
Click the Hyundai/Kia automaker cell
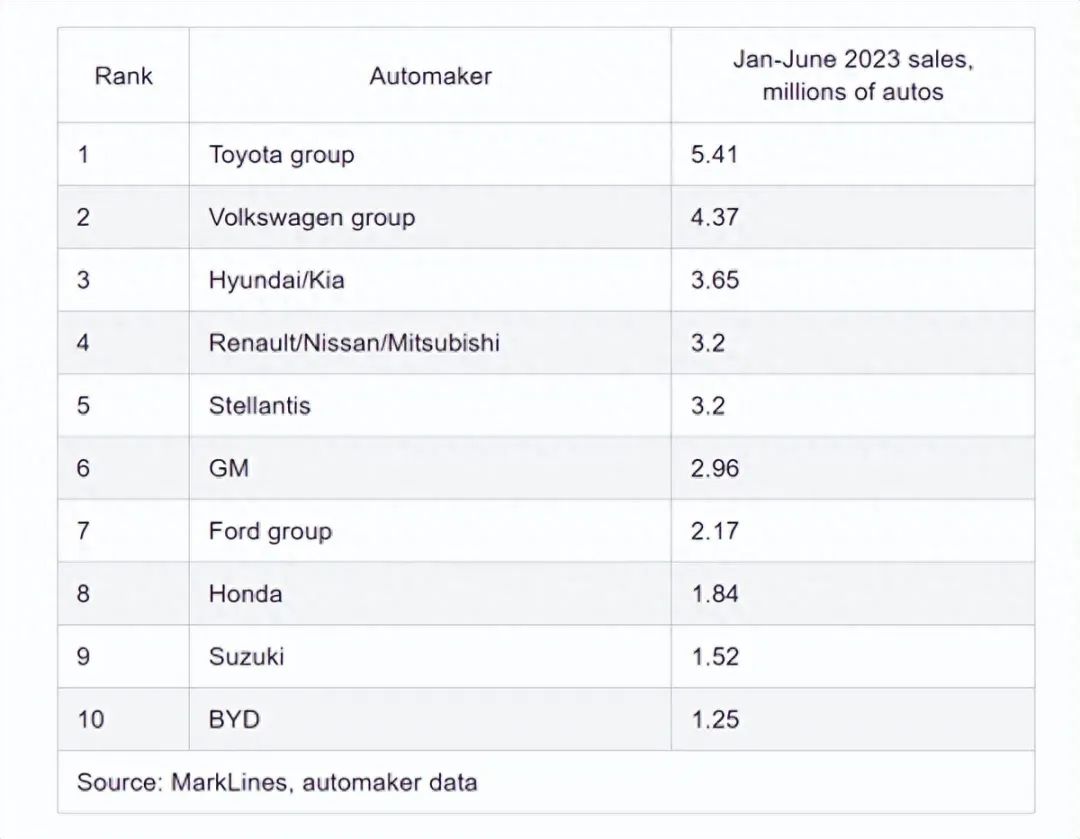pos(276,280)
